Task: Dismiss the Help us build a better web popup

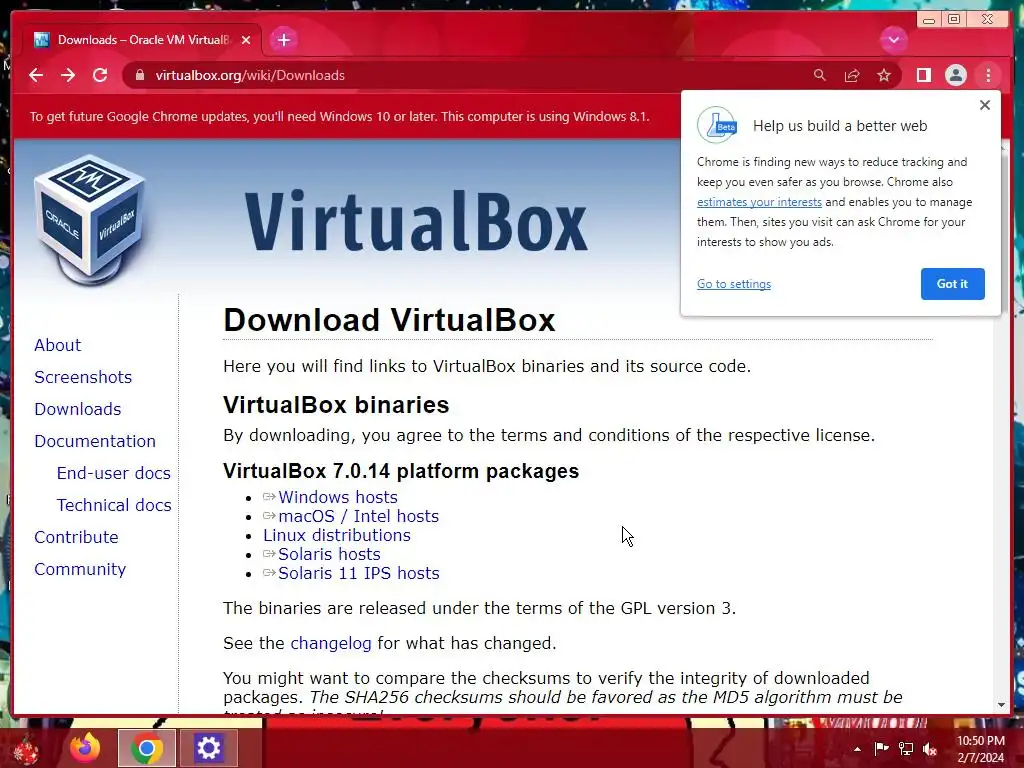Action: pyautogui.click(x=985, y=105)
